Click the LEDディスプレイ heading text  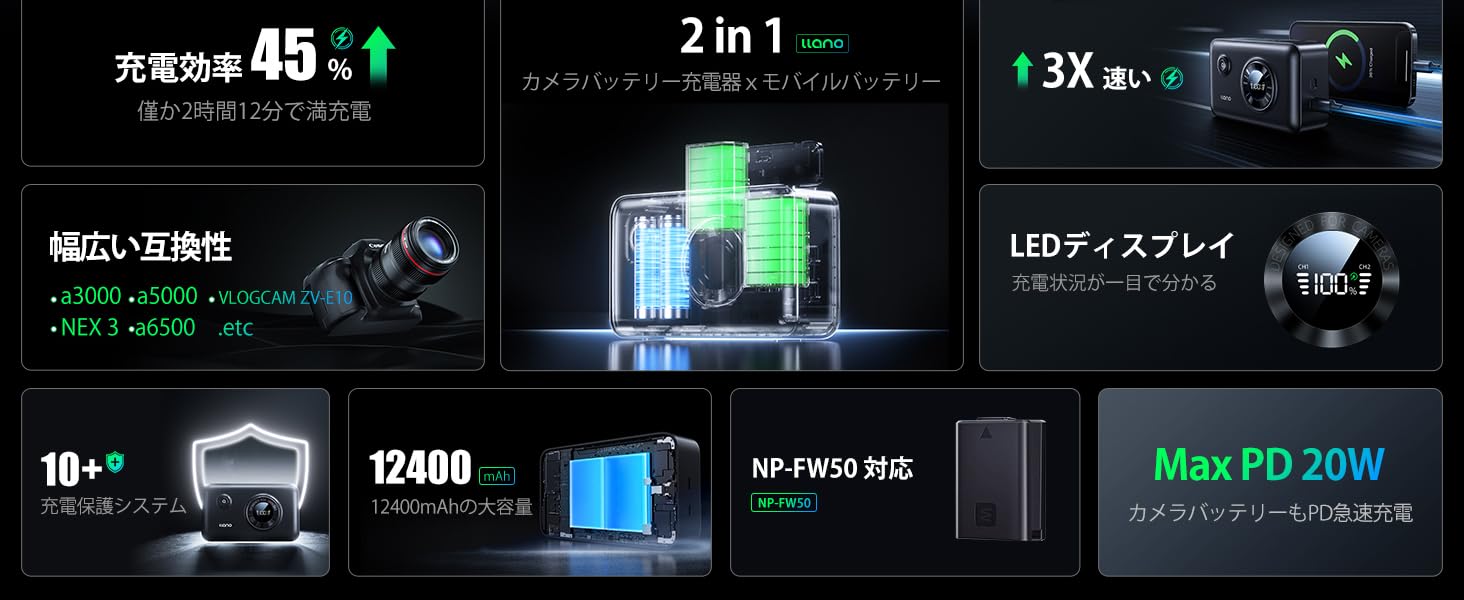[x=1122, y=245]
